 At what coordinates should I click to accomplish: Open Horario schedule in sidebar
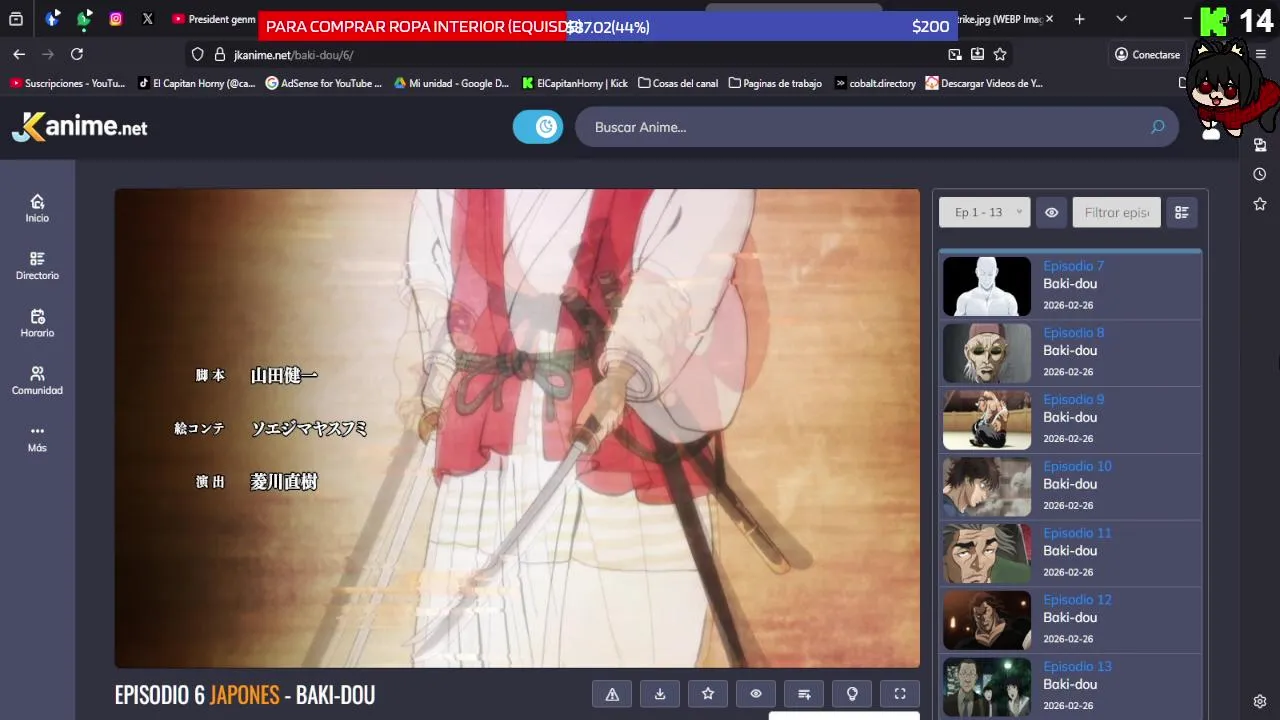[37, 323]
